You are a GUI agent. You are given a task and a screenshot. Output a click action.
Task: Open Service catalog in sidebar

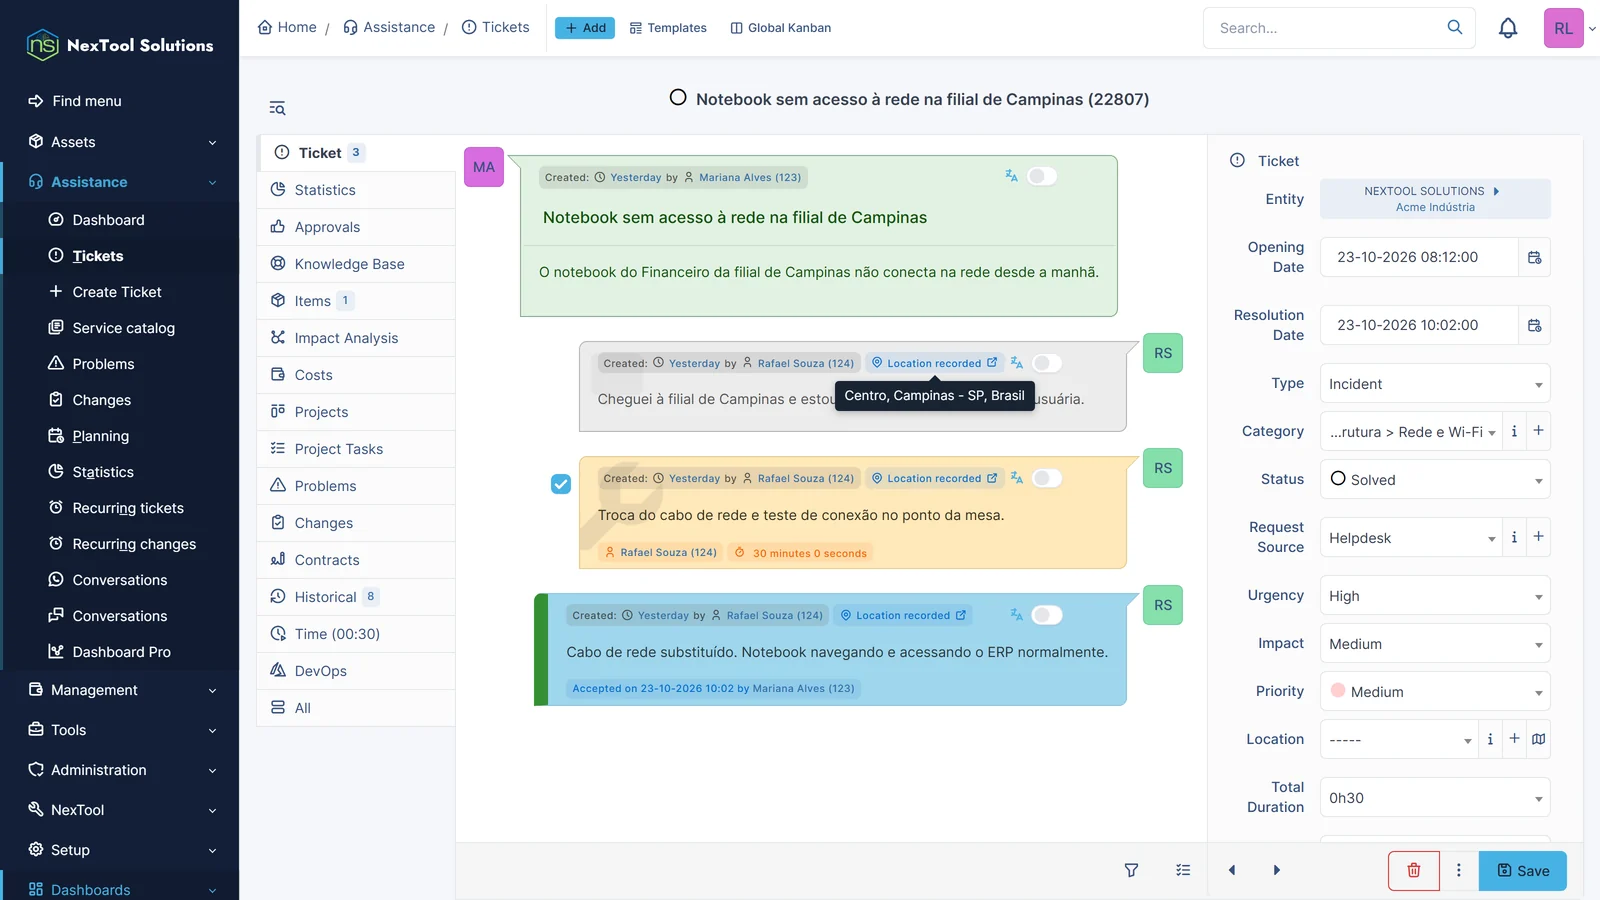click(123, 328)
